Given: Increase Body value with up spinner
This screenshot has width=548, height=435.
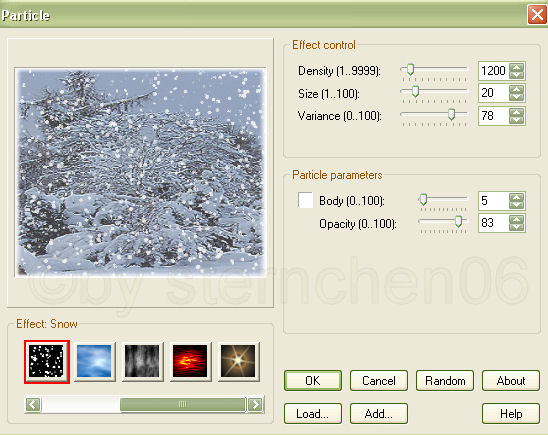Looking at the screenshot, I should point(517,197).
